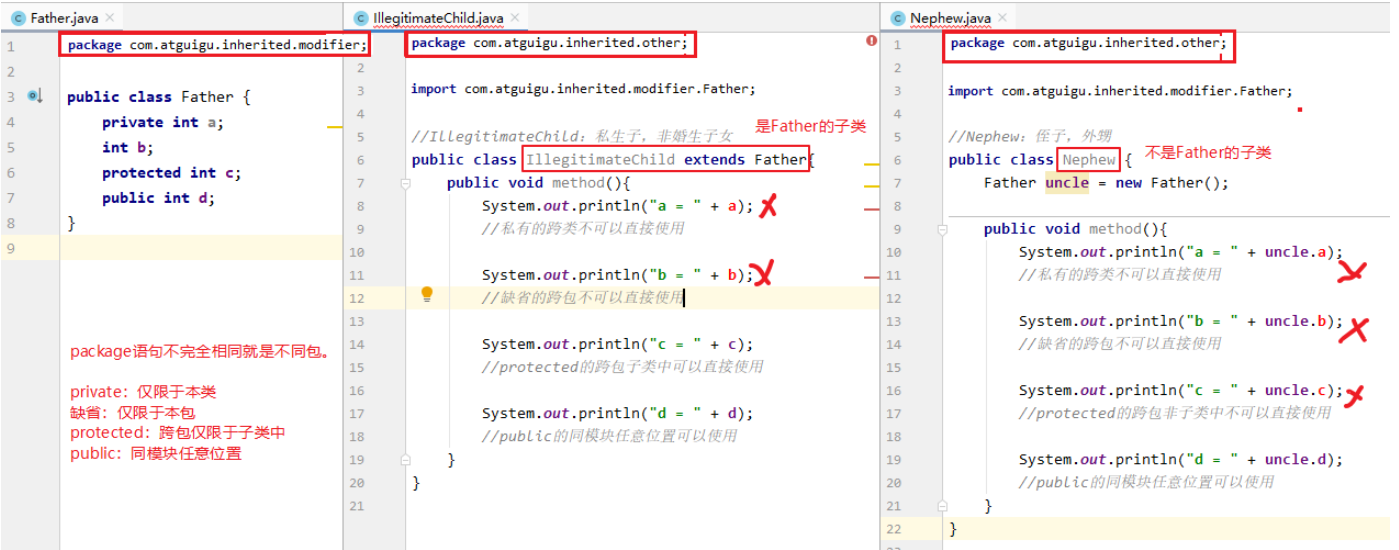
Task: Close the Nephew.java tab
Action: coord(1003,18)
